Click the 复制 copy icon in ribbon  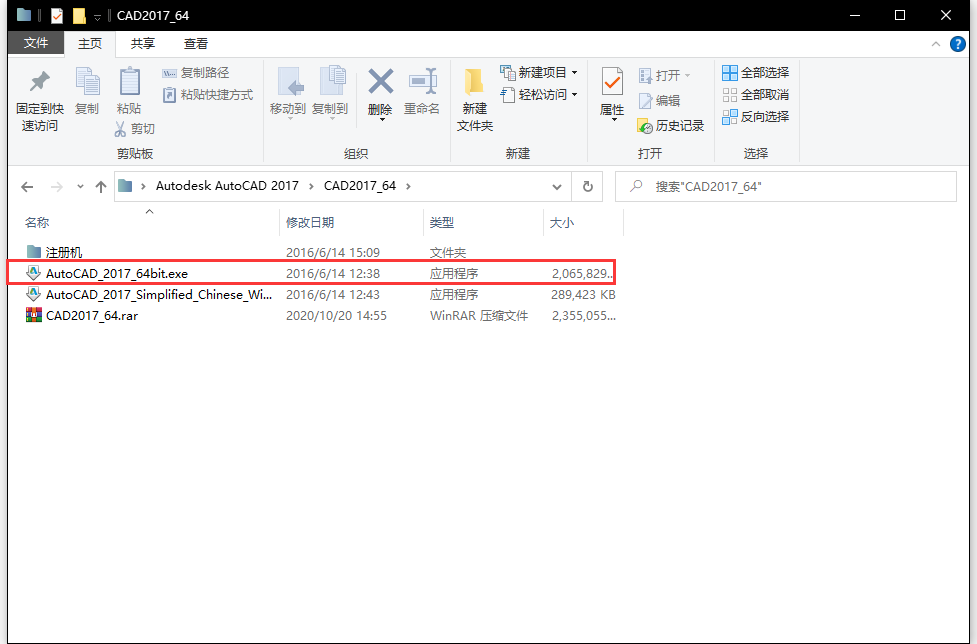pos(87,82)
